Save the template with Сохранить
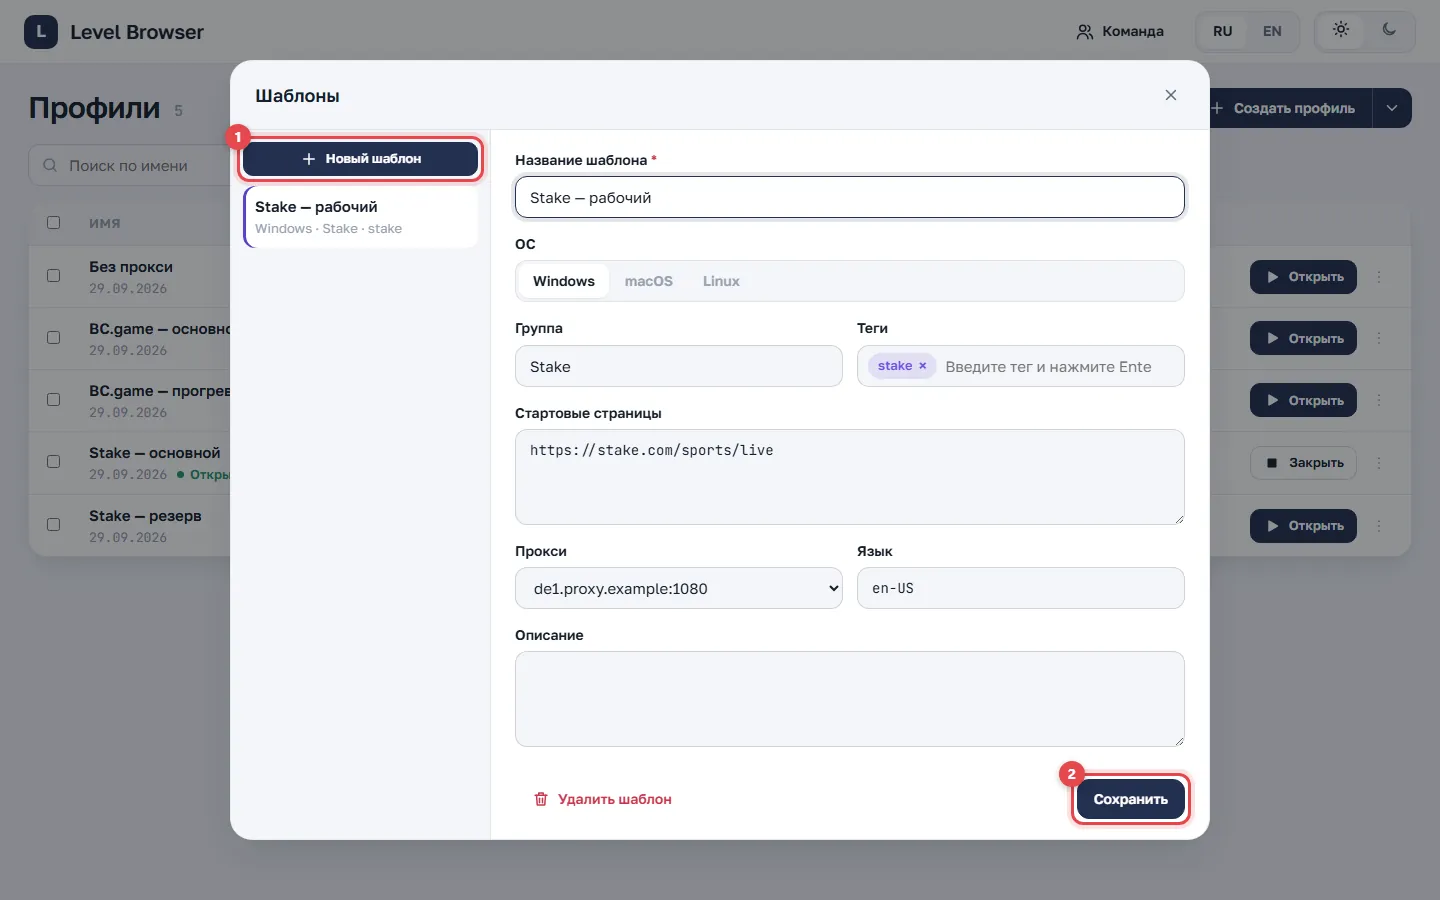This screenshot has height=900, width=1440. click(x=1131, y=799)
